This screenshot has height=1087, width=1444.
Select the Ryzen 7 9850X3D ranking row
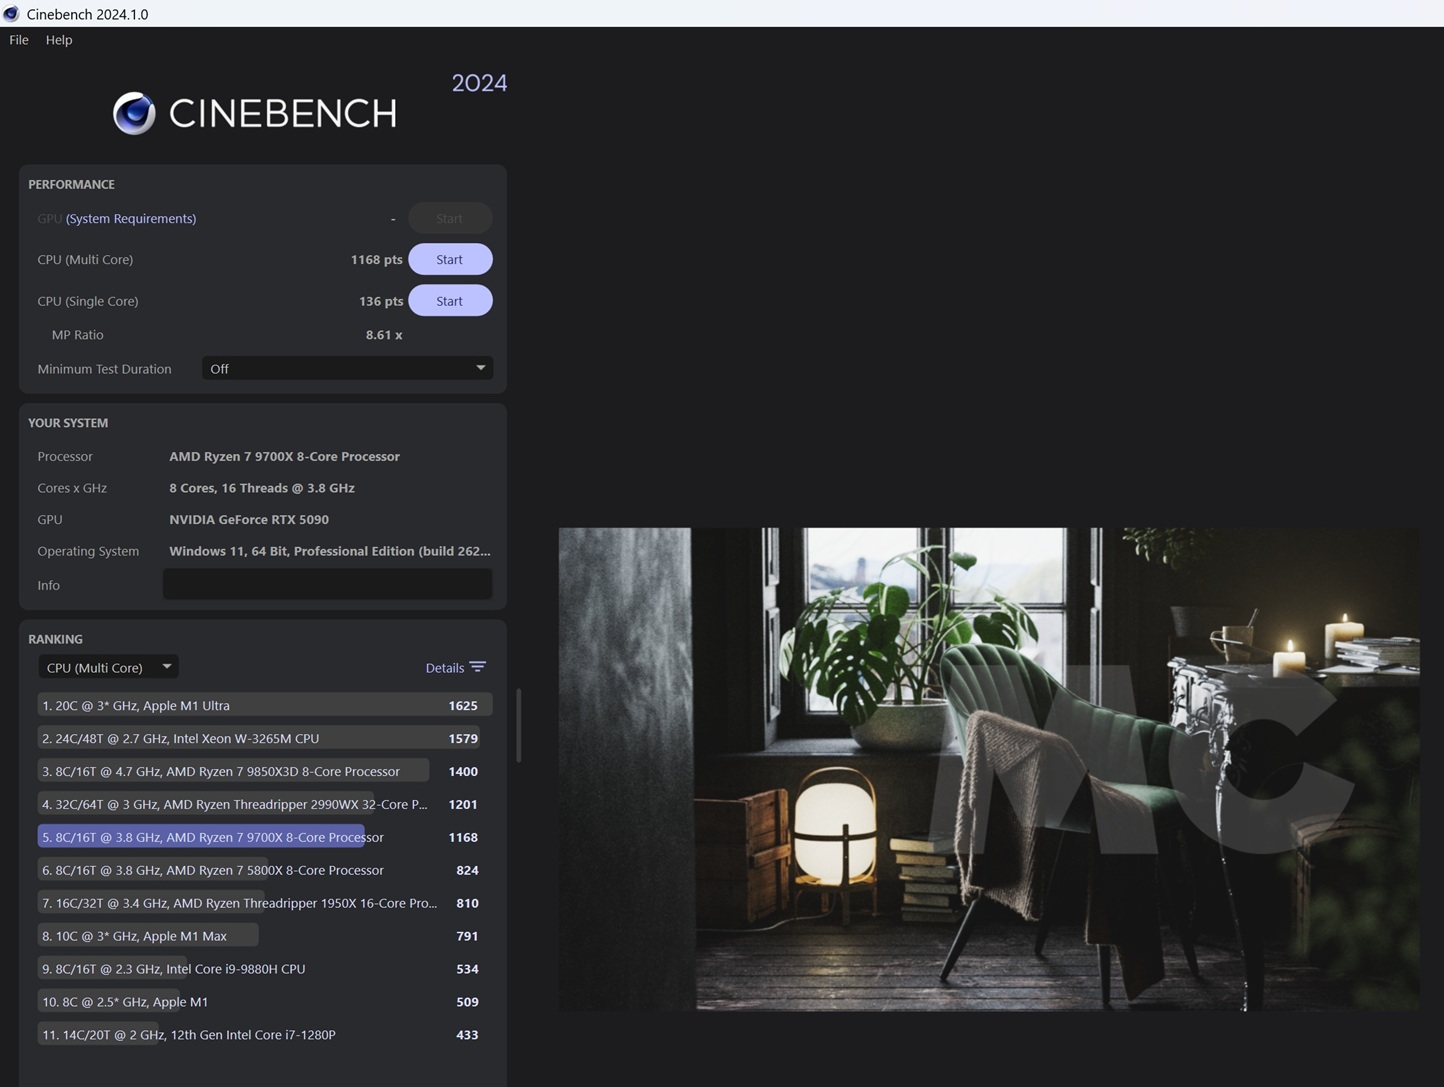(260, 771)
